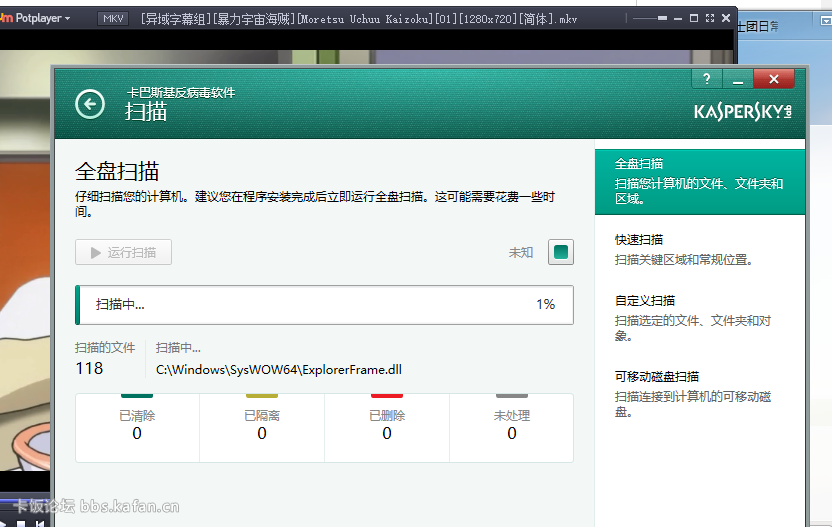Click the 全盘扫描 page heading
This screenshot has height=527, width=832.
pyautogui.click(x=117, y=171)
